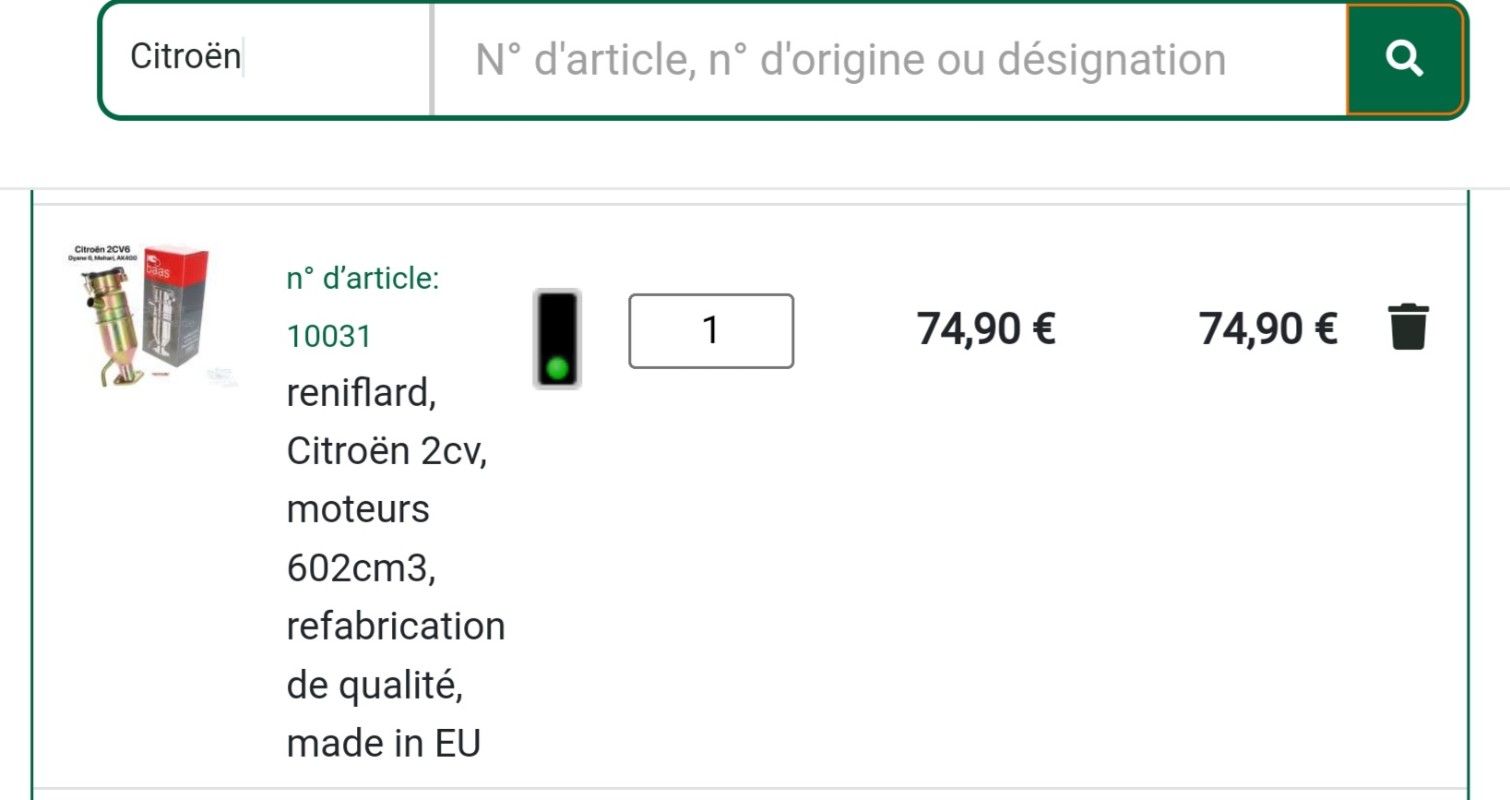Select the quantity field showing 1
This screenshot has width=1510, height=800.
(711, 330)
